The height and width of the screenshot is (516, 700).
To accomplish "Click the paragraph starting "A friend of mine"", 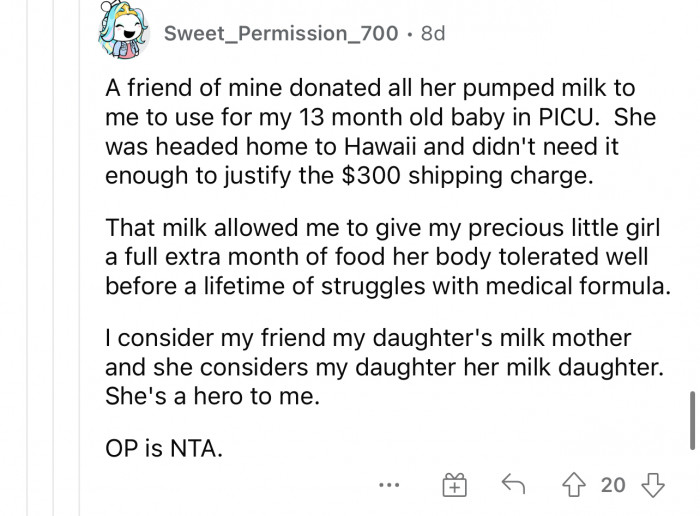I will click(380, 133).
